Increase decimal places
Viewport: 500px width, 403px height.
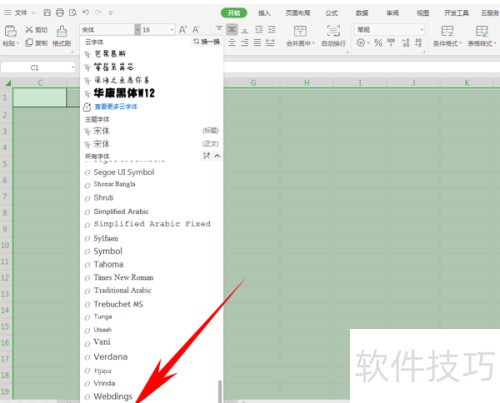pos(405,43)
